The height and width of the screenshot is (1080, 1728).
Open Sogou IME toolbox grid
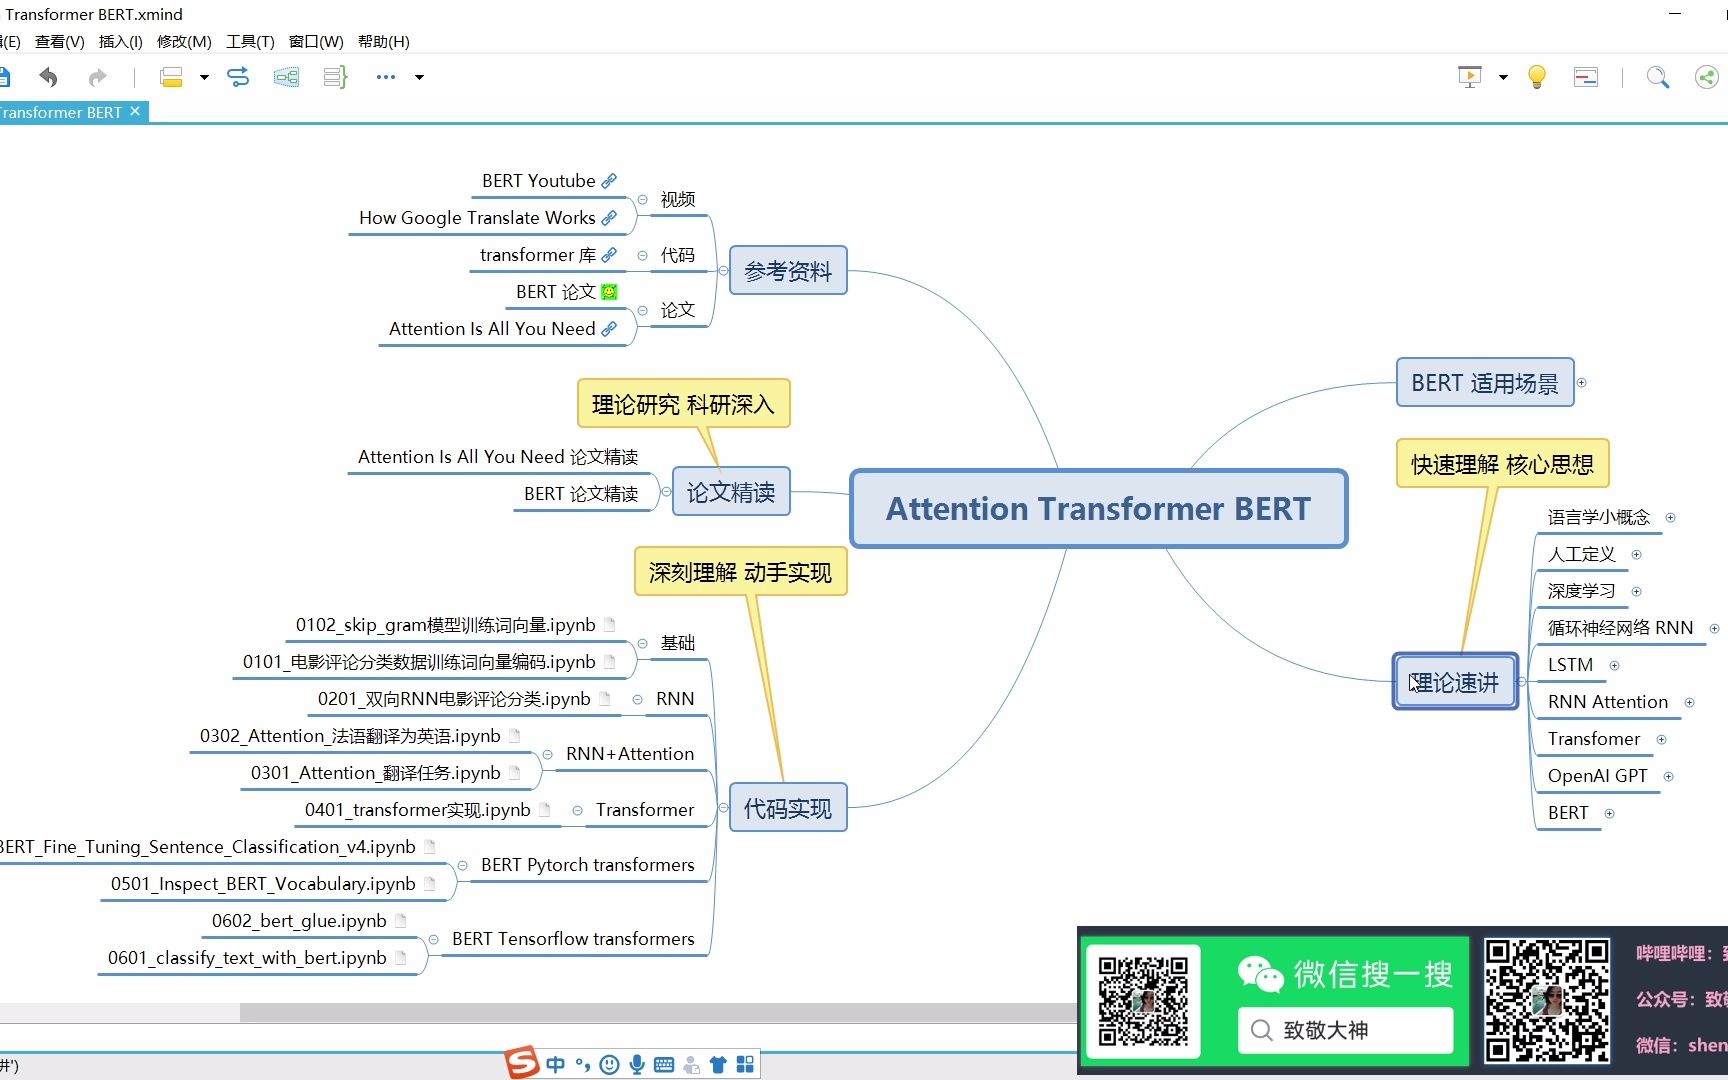(745, 1065)
